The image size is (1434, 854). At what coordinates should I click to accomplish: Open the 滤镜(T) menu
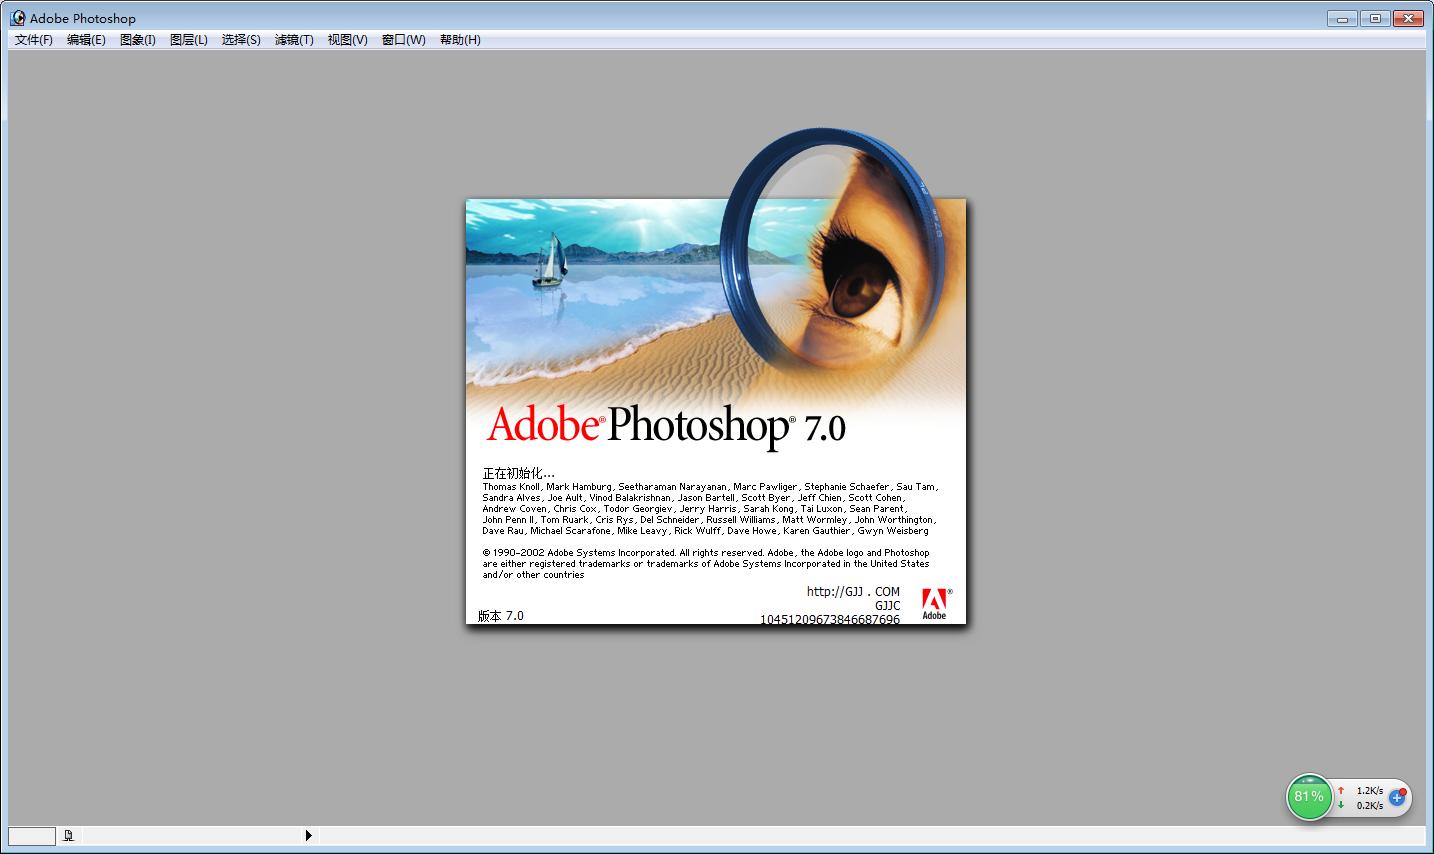294,40
